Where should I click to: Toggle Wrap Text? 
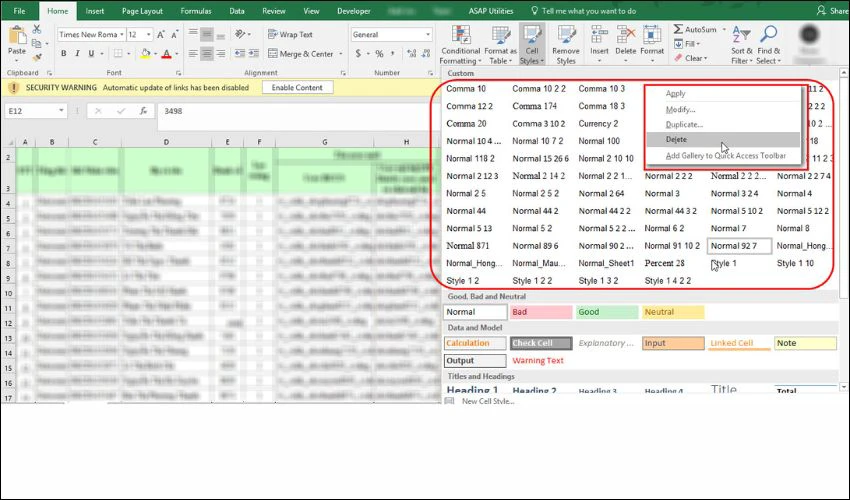click(291, 34)
